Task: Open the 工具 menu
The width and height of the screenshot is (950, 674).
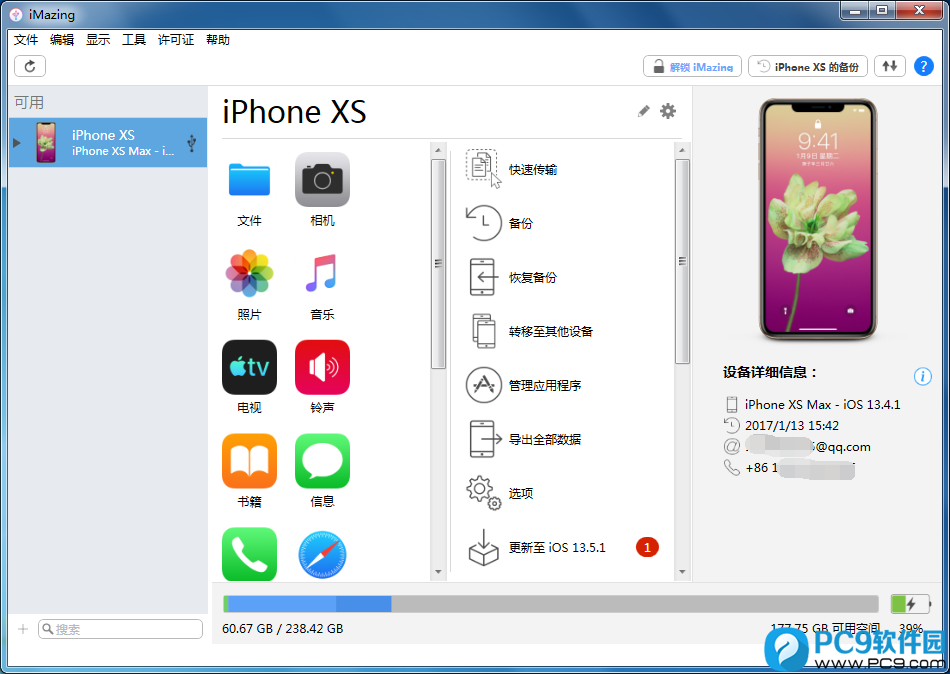Action: (134, 40)
